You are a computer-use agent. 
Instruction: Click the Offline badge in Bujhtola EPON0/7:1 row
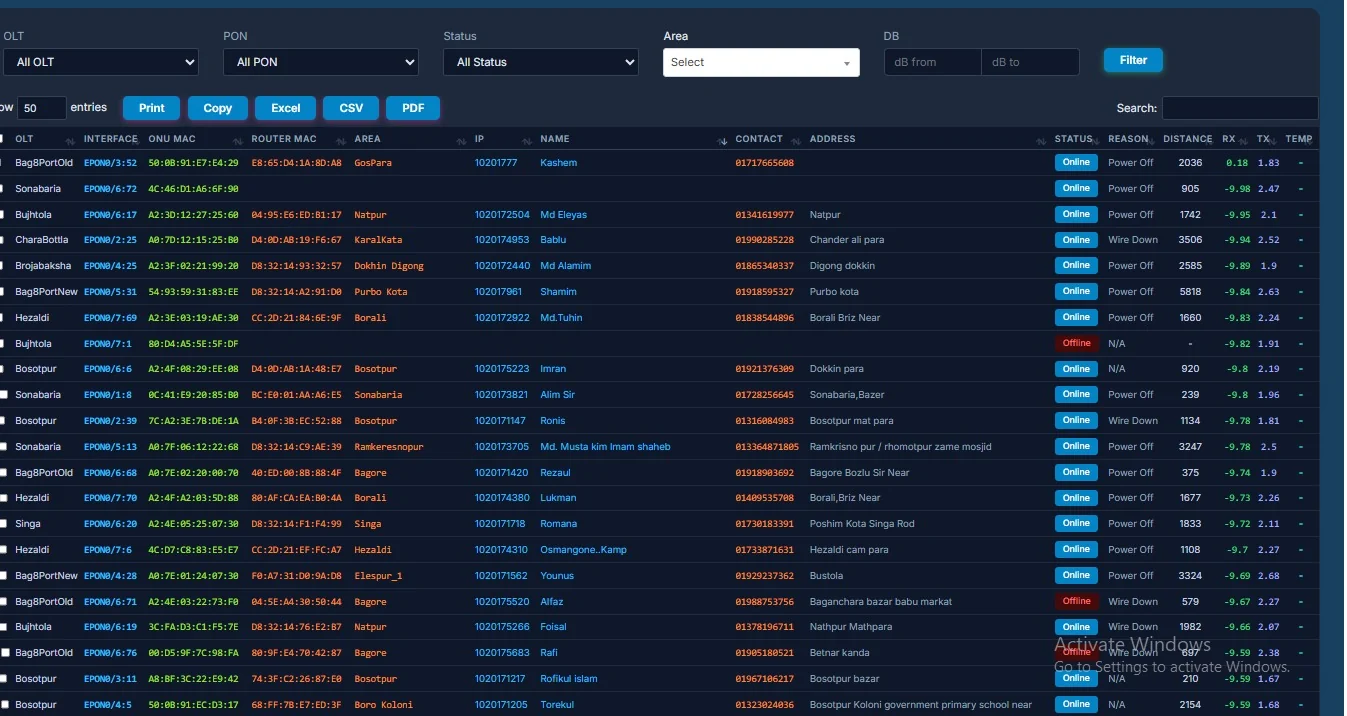click(x=1076, y=343)
